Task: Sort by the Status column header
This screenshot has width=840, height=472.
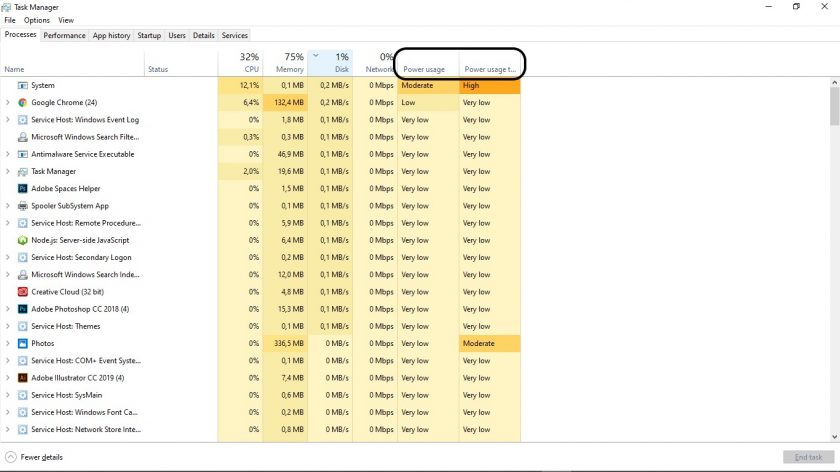Action: [x=181, y=63]
